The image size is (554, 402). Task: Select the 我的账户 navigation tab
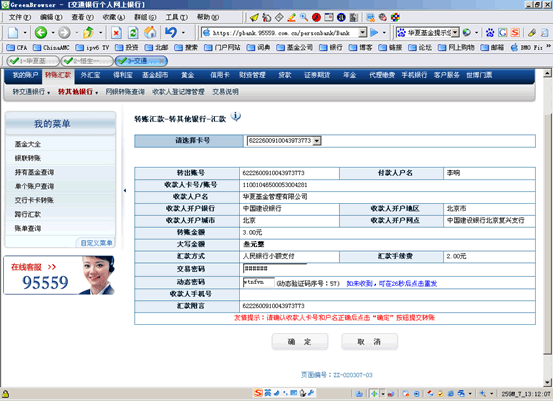click(25, 75)
